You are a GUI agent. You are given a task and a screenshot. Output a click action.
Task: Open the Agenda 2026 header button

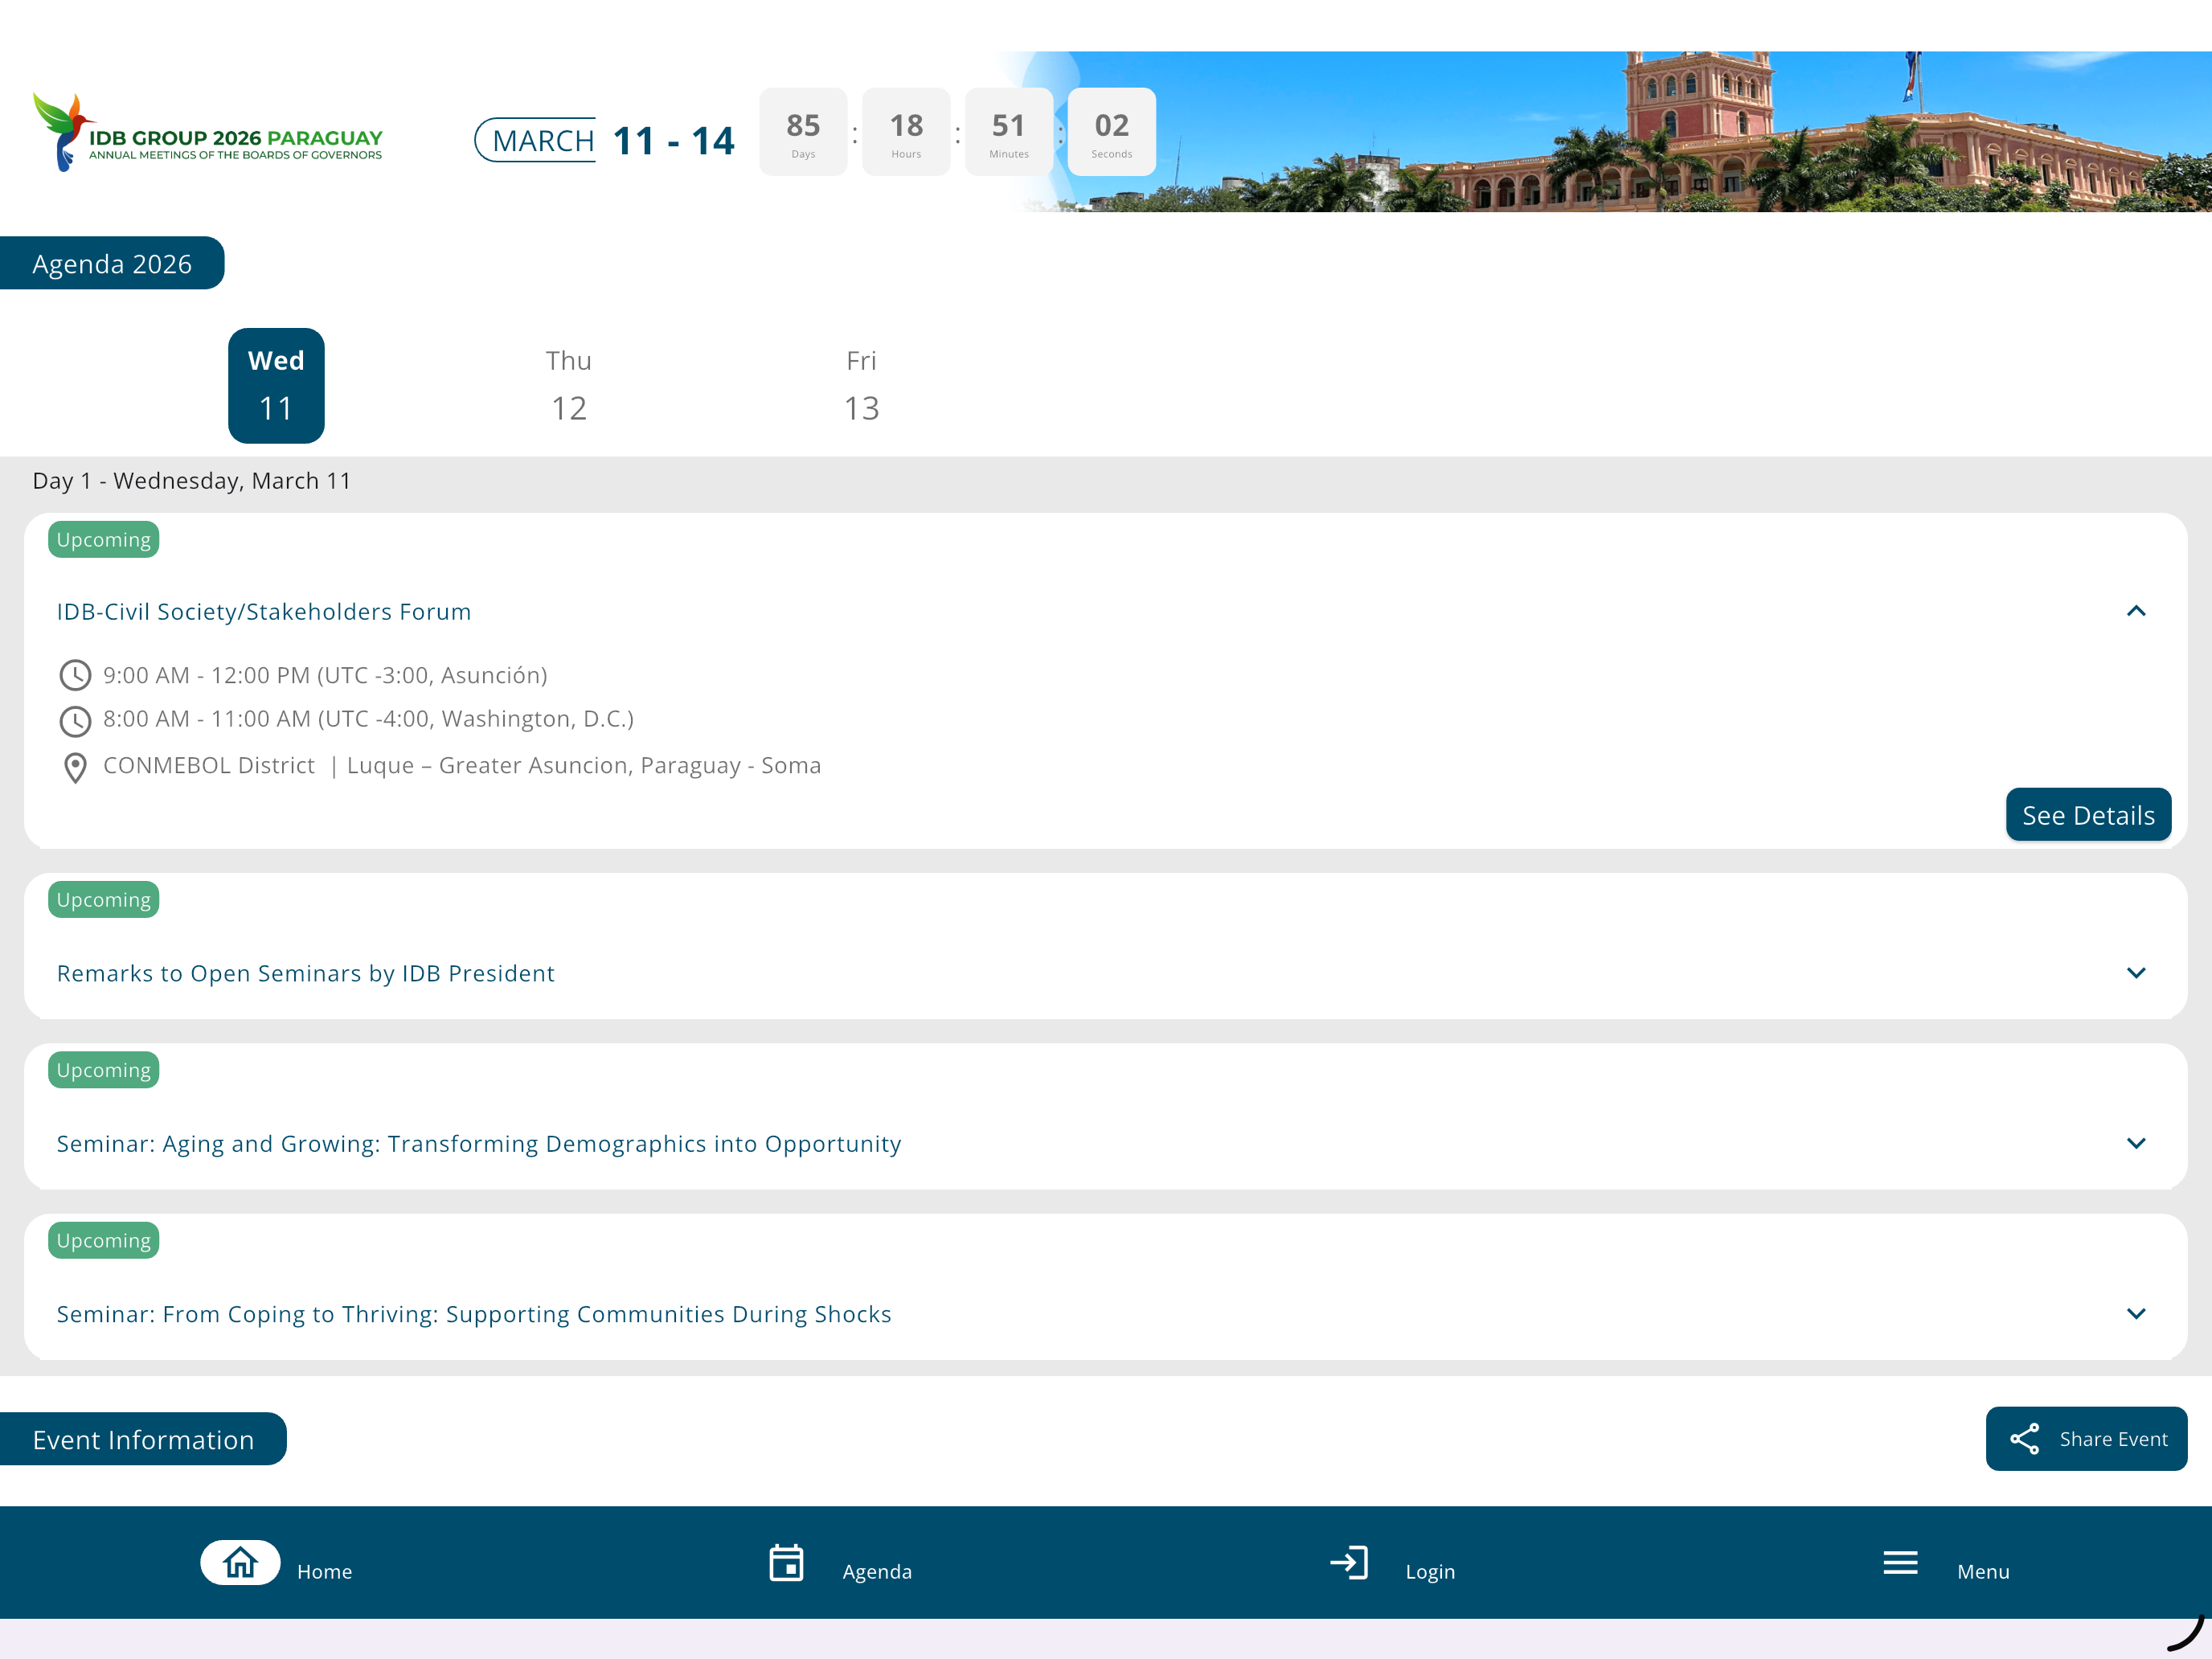click(112, 263)
